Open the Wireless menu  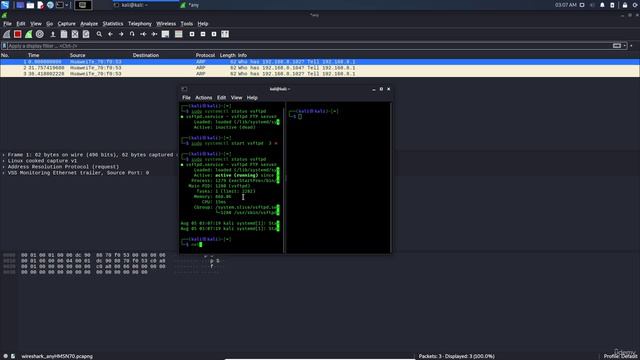pyautogui.click(x=166, y=24)
